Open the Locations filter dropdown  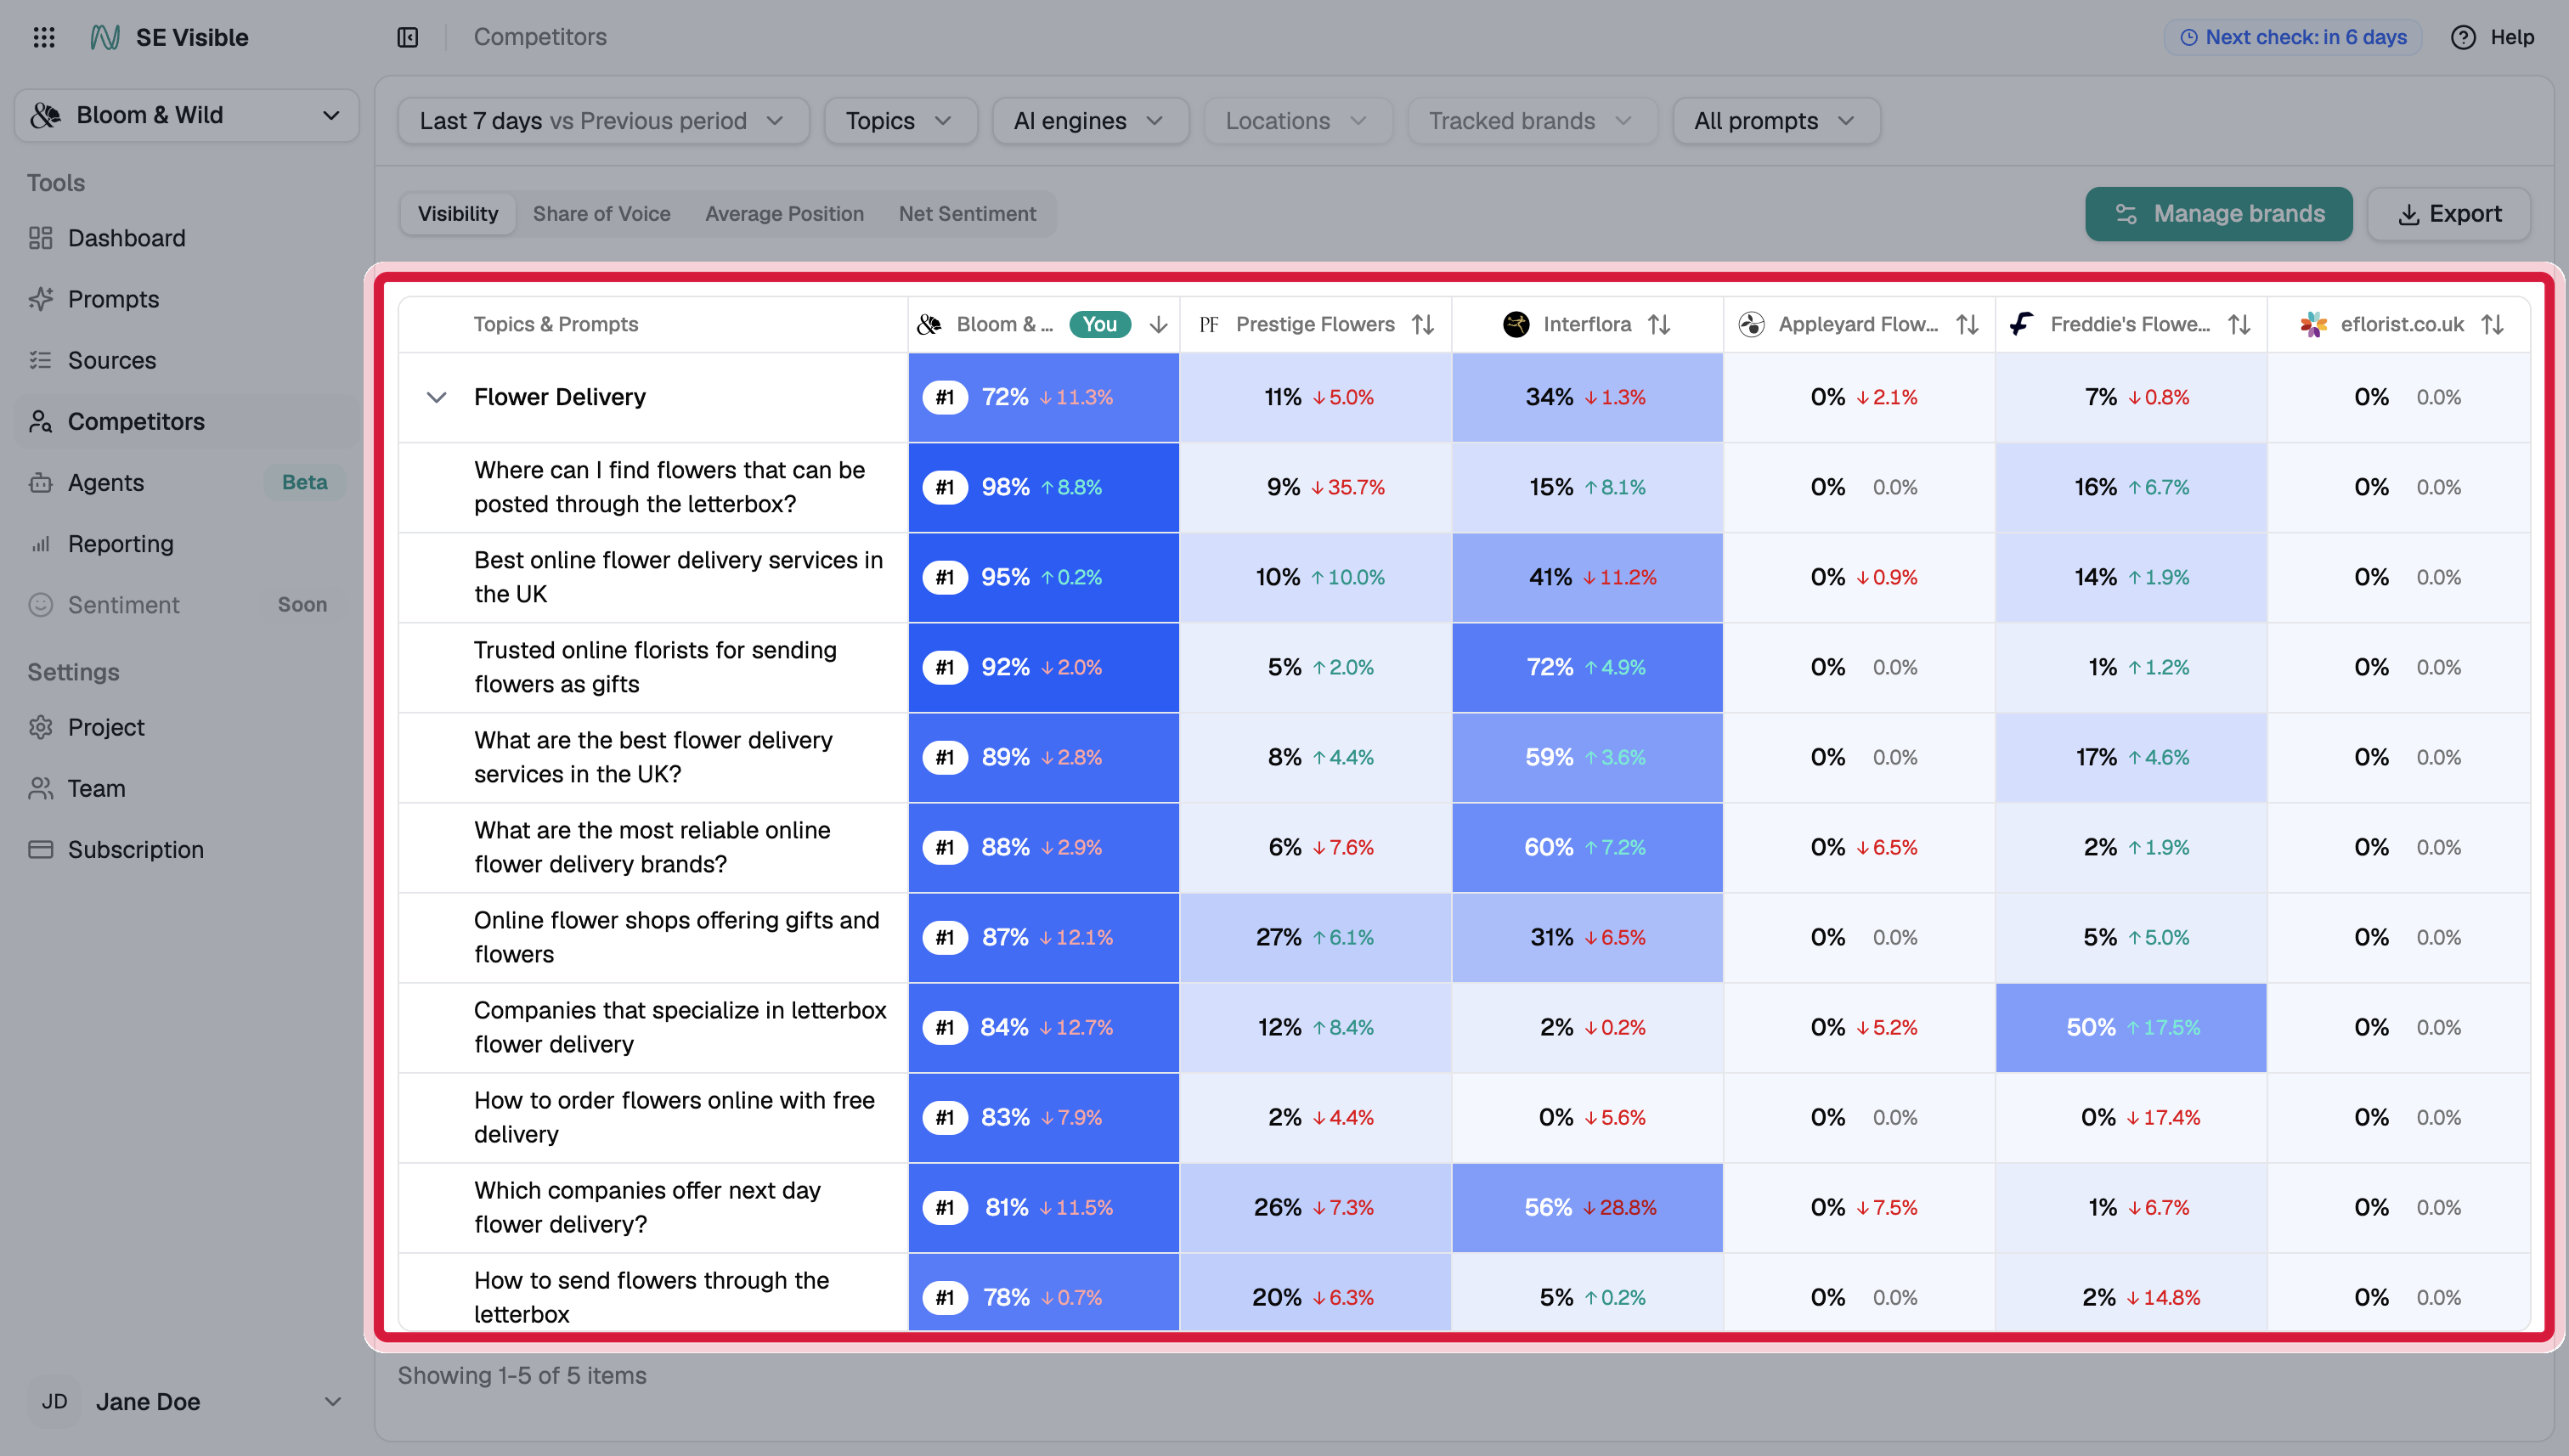(x=1298, y=121)
